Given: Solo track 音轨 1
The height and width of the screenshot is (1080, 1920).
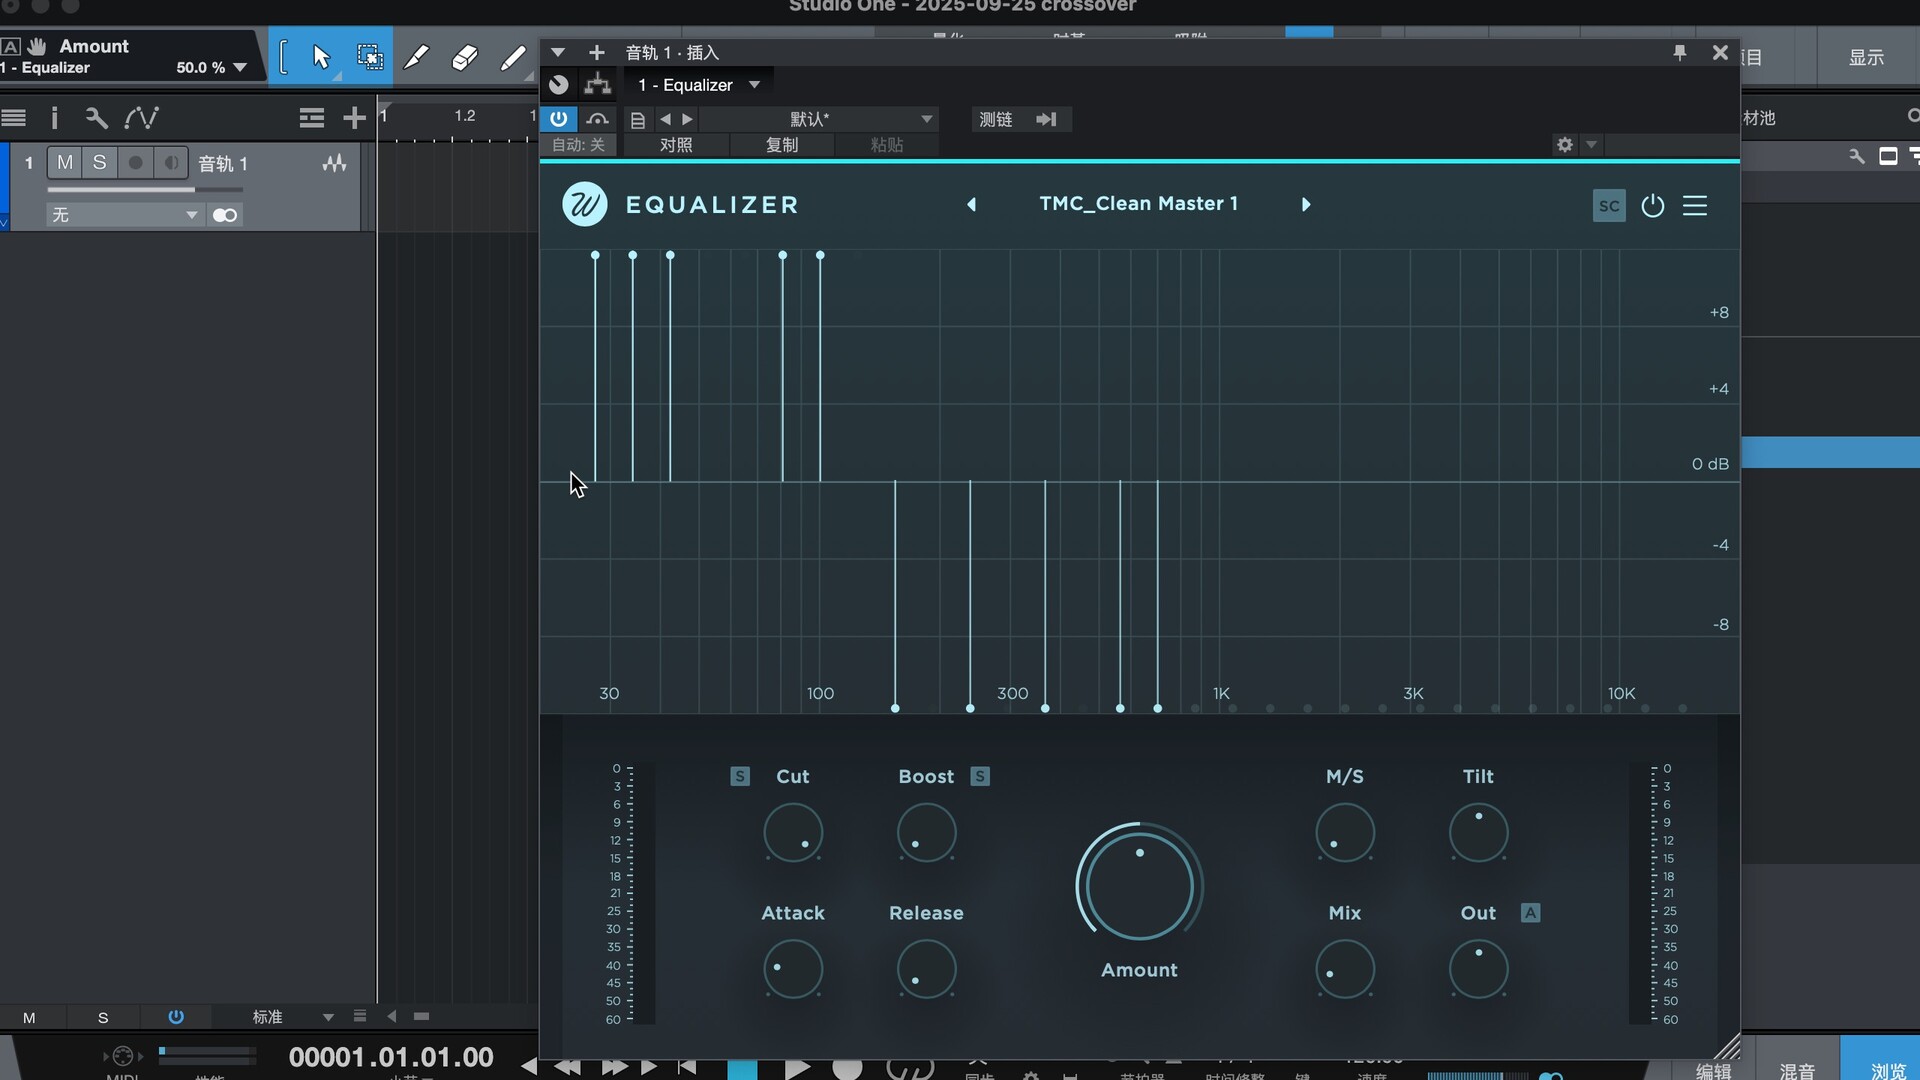Looking at the screenshot, I should tap(99, 162).
